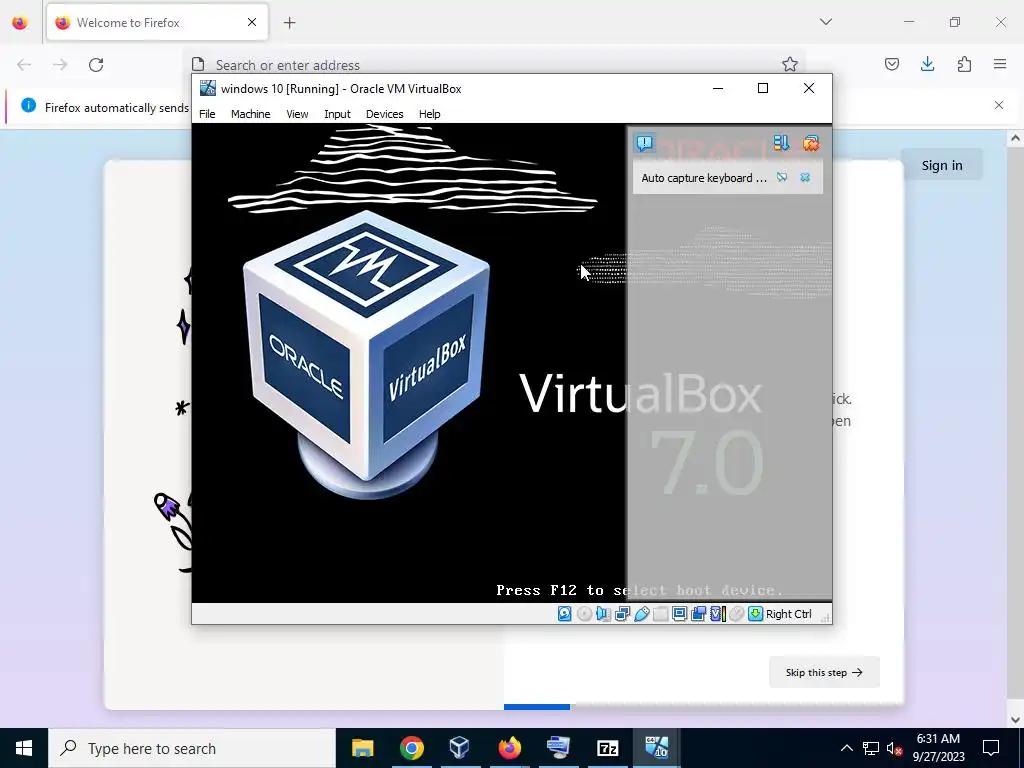Click the taskbar clock showing 6:31 AM
Viewport: 1024px width, 768px height.
click(x=938, y=748)
